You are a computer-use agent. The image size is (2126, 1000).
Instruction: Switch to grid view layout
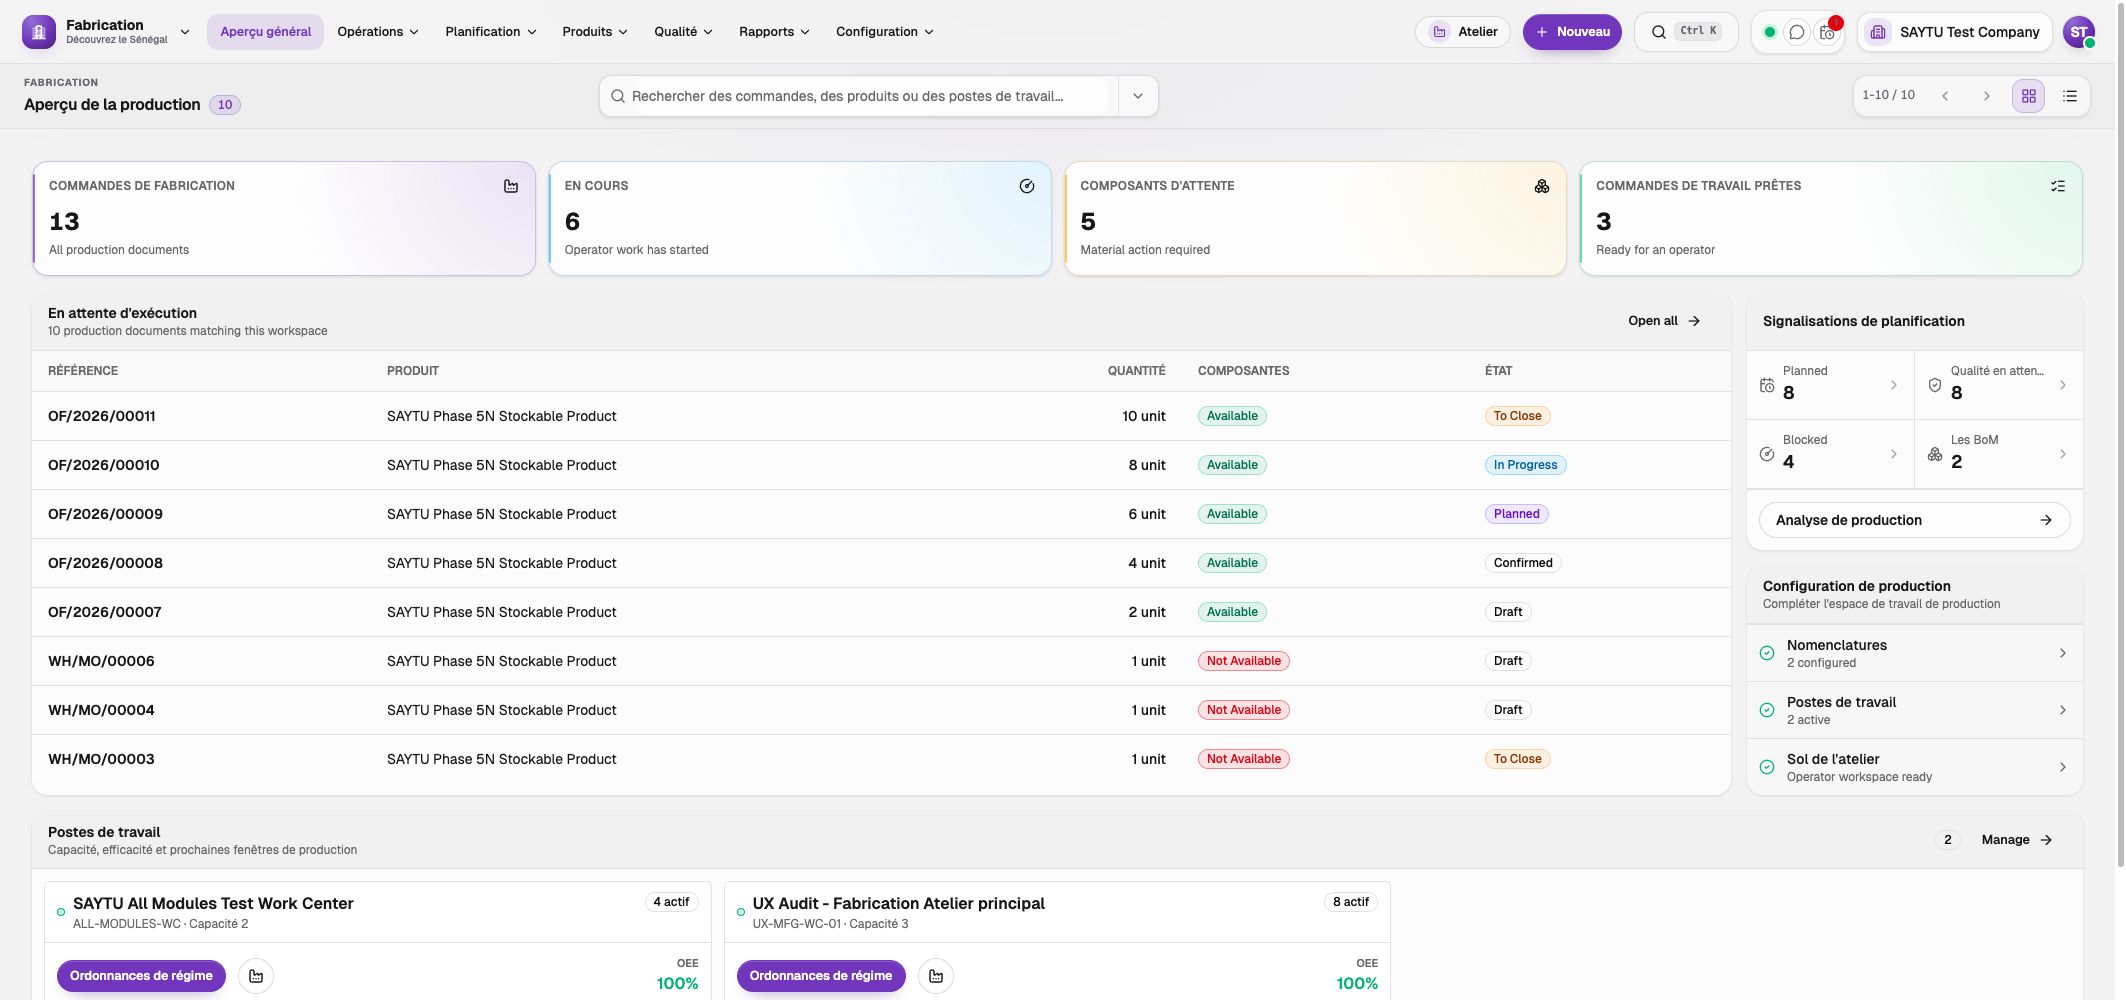(x=2029, y=96)
